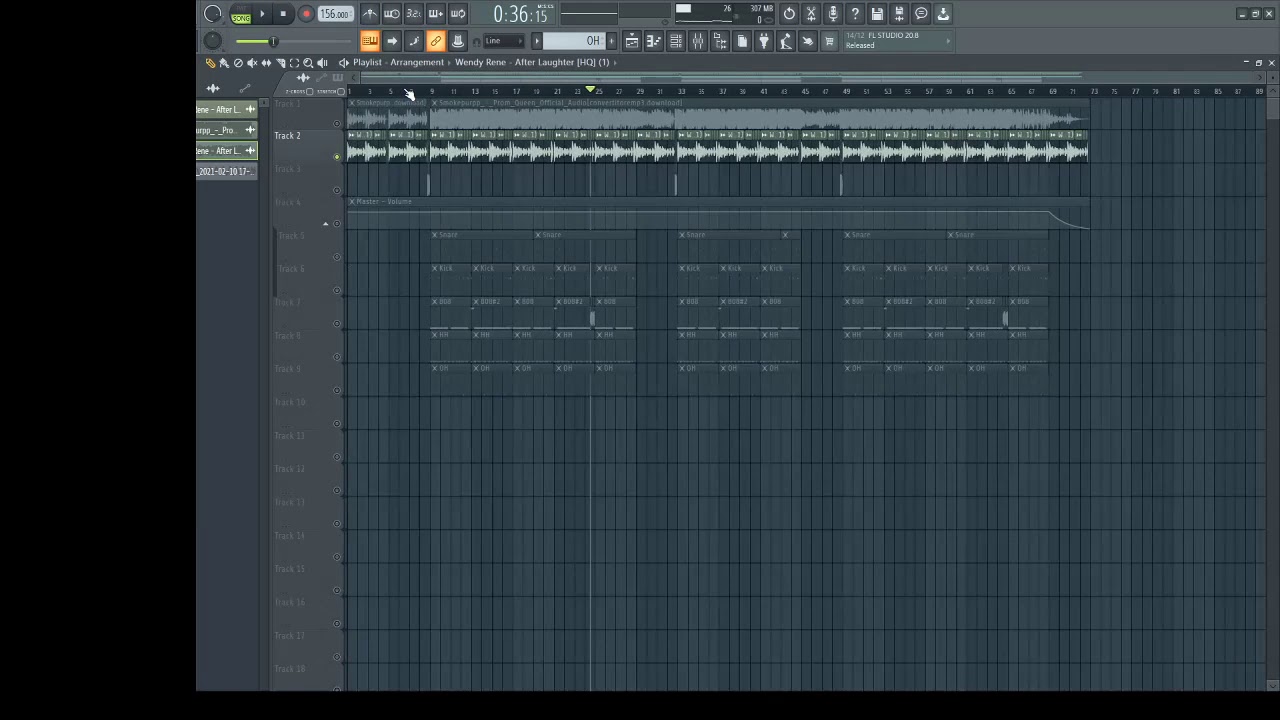Image resolution: width=1280 pixels, height=720 pixels.
Task: Open the Playlist view icon
Action: (x=632, y=41)
